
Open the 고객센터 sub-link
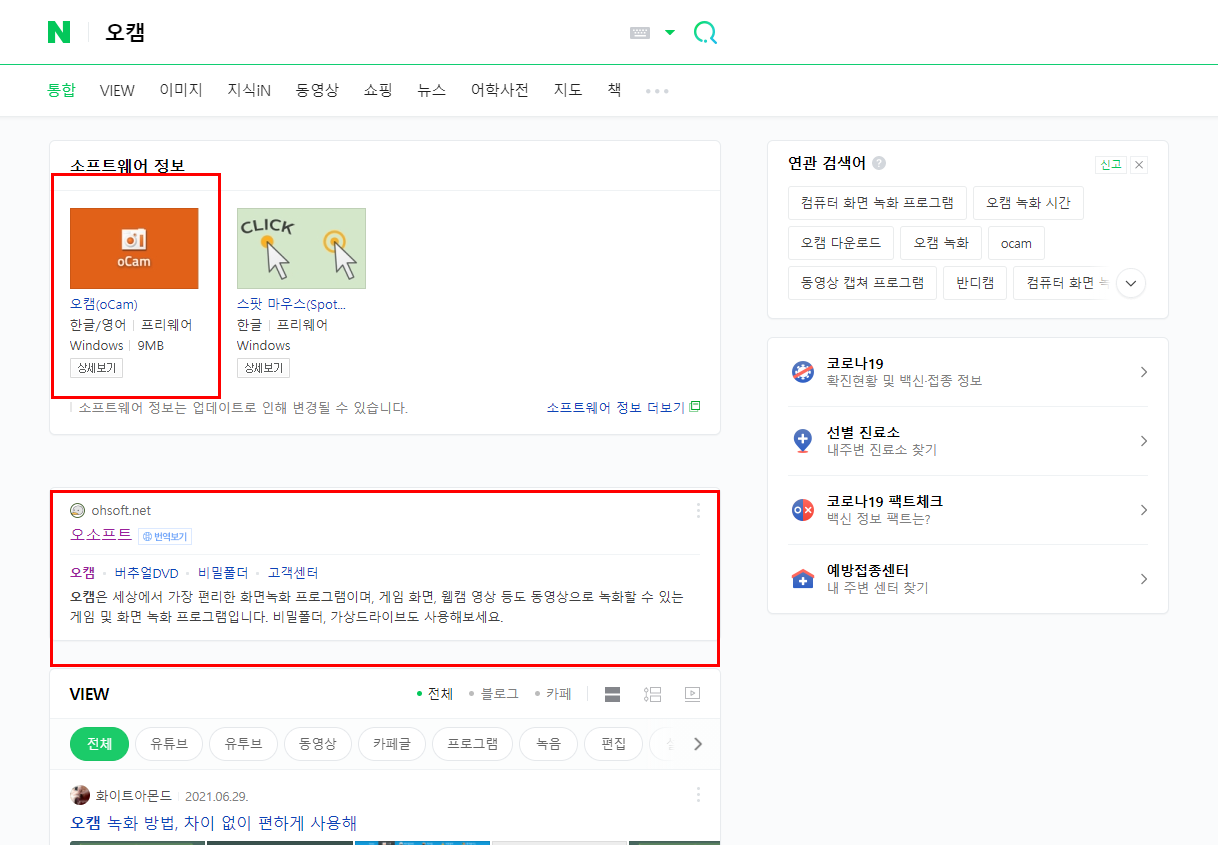pyautogui.click(x=293, y=573)
